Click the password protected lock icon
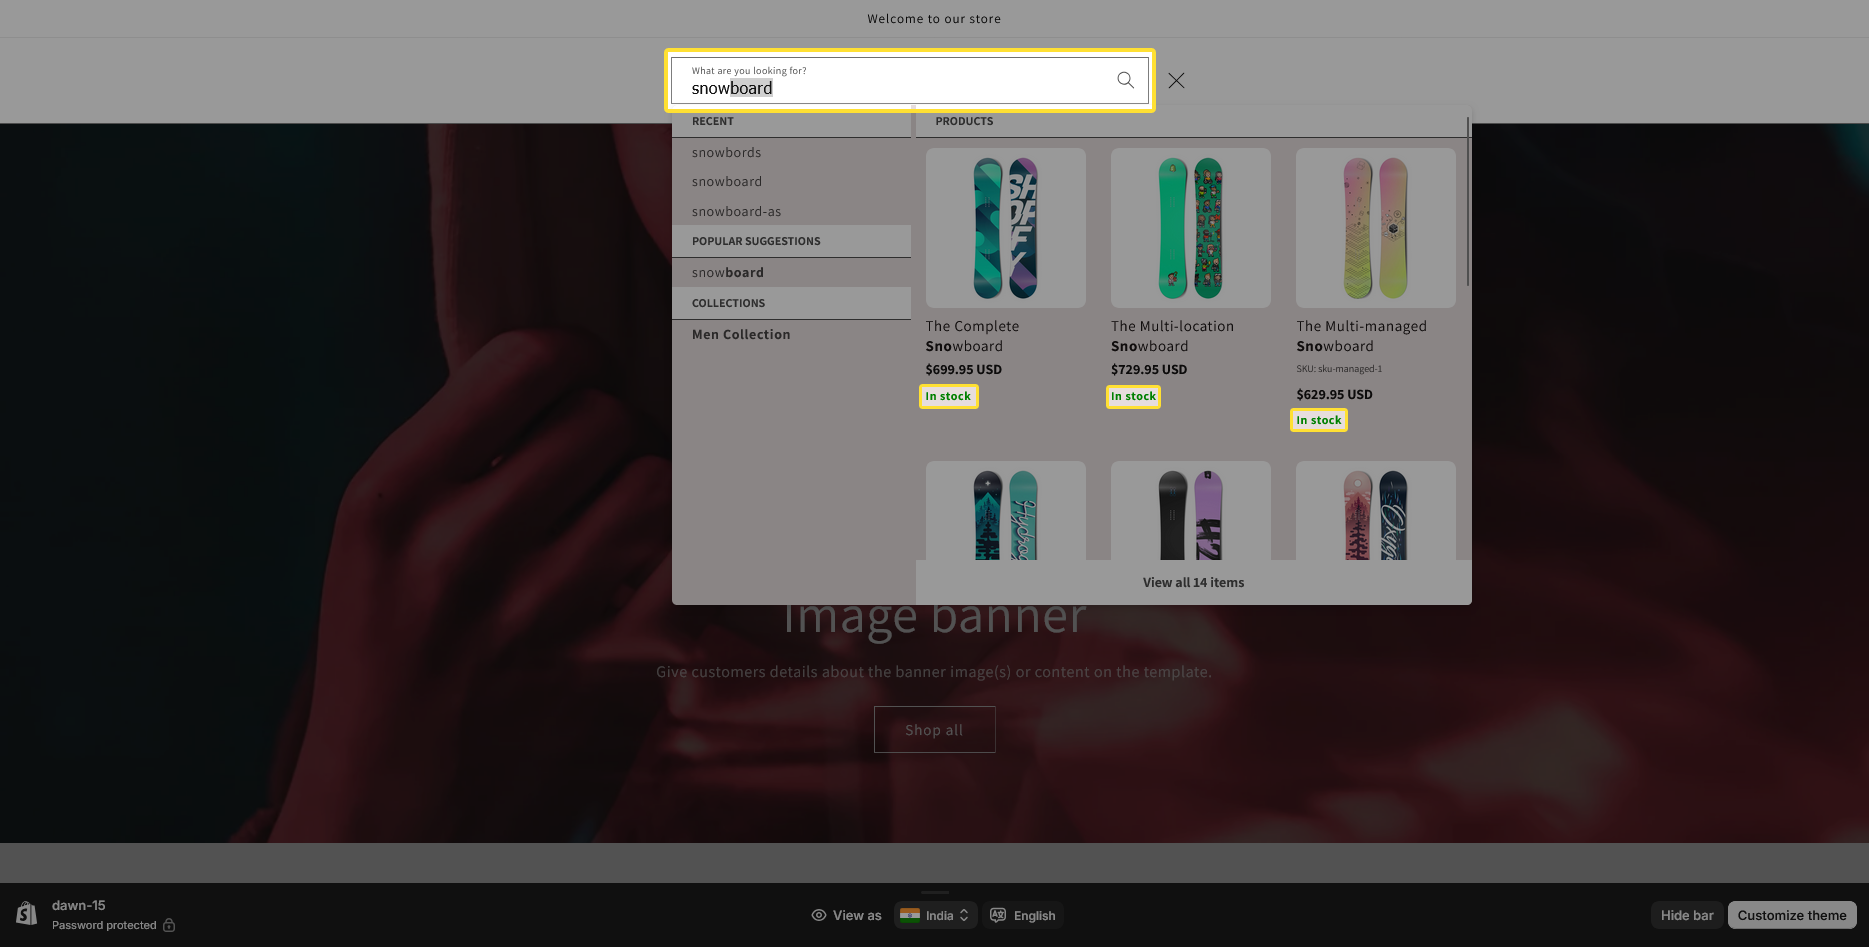This screenshot has width=1869, height=947. (x=169, y=925)
